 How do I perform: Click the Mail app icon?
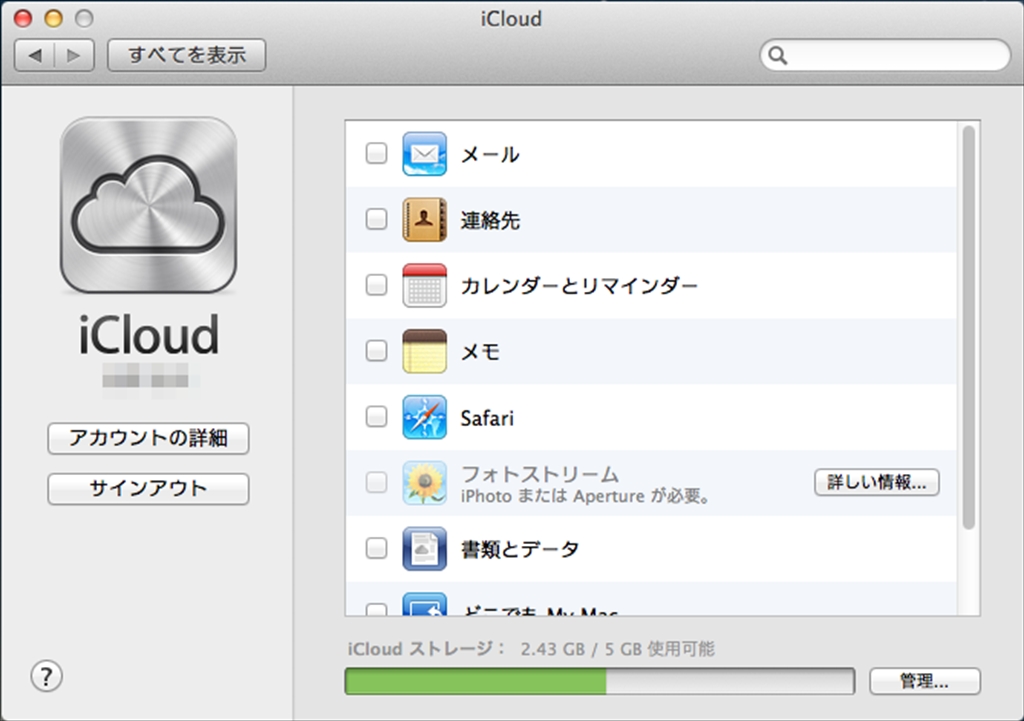(424, 154)
